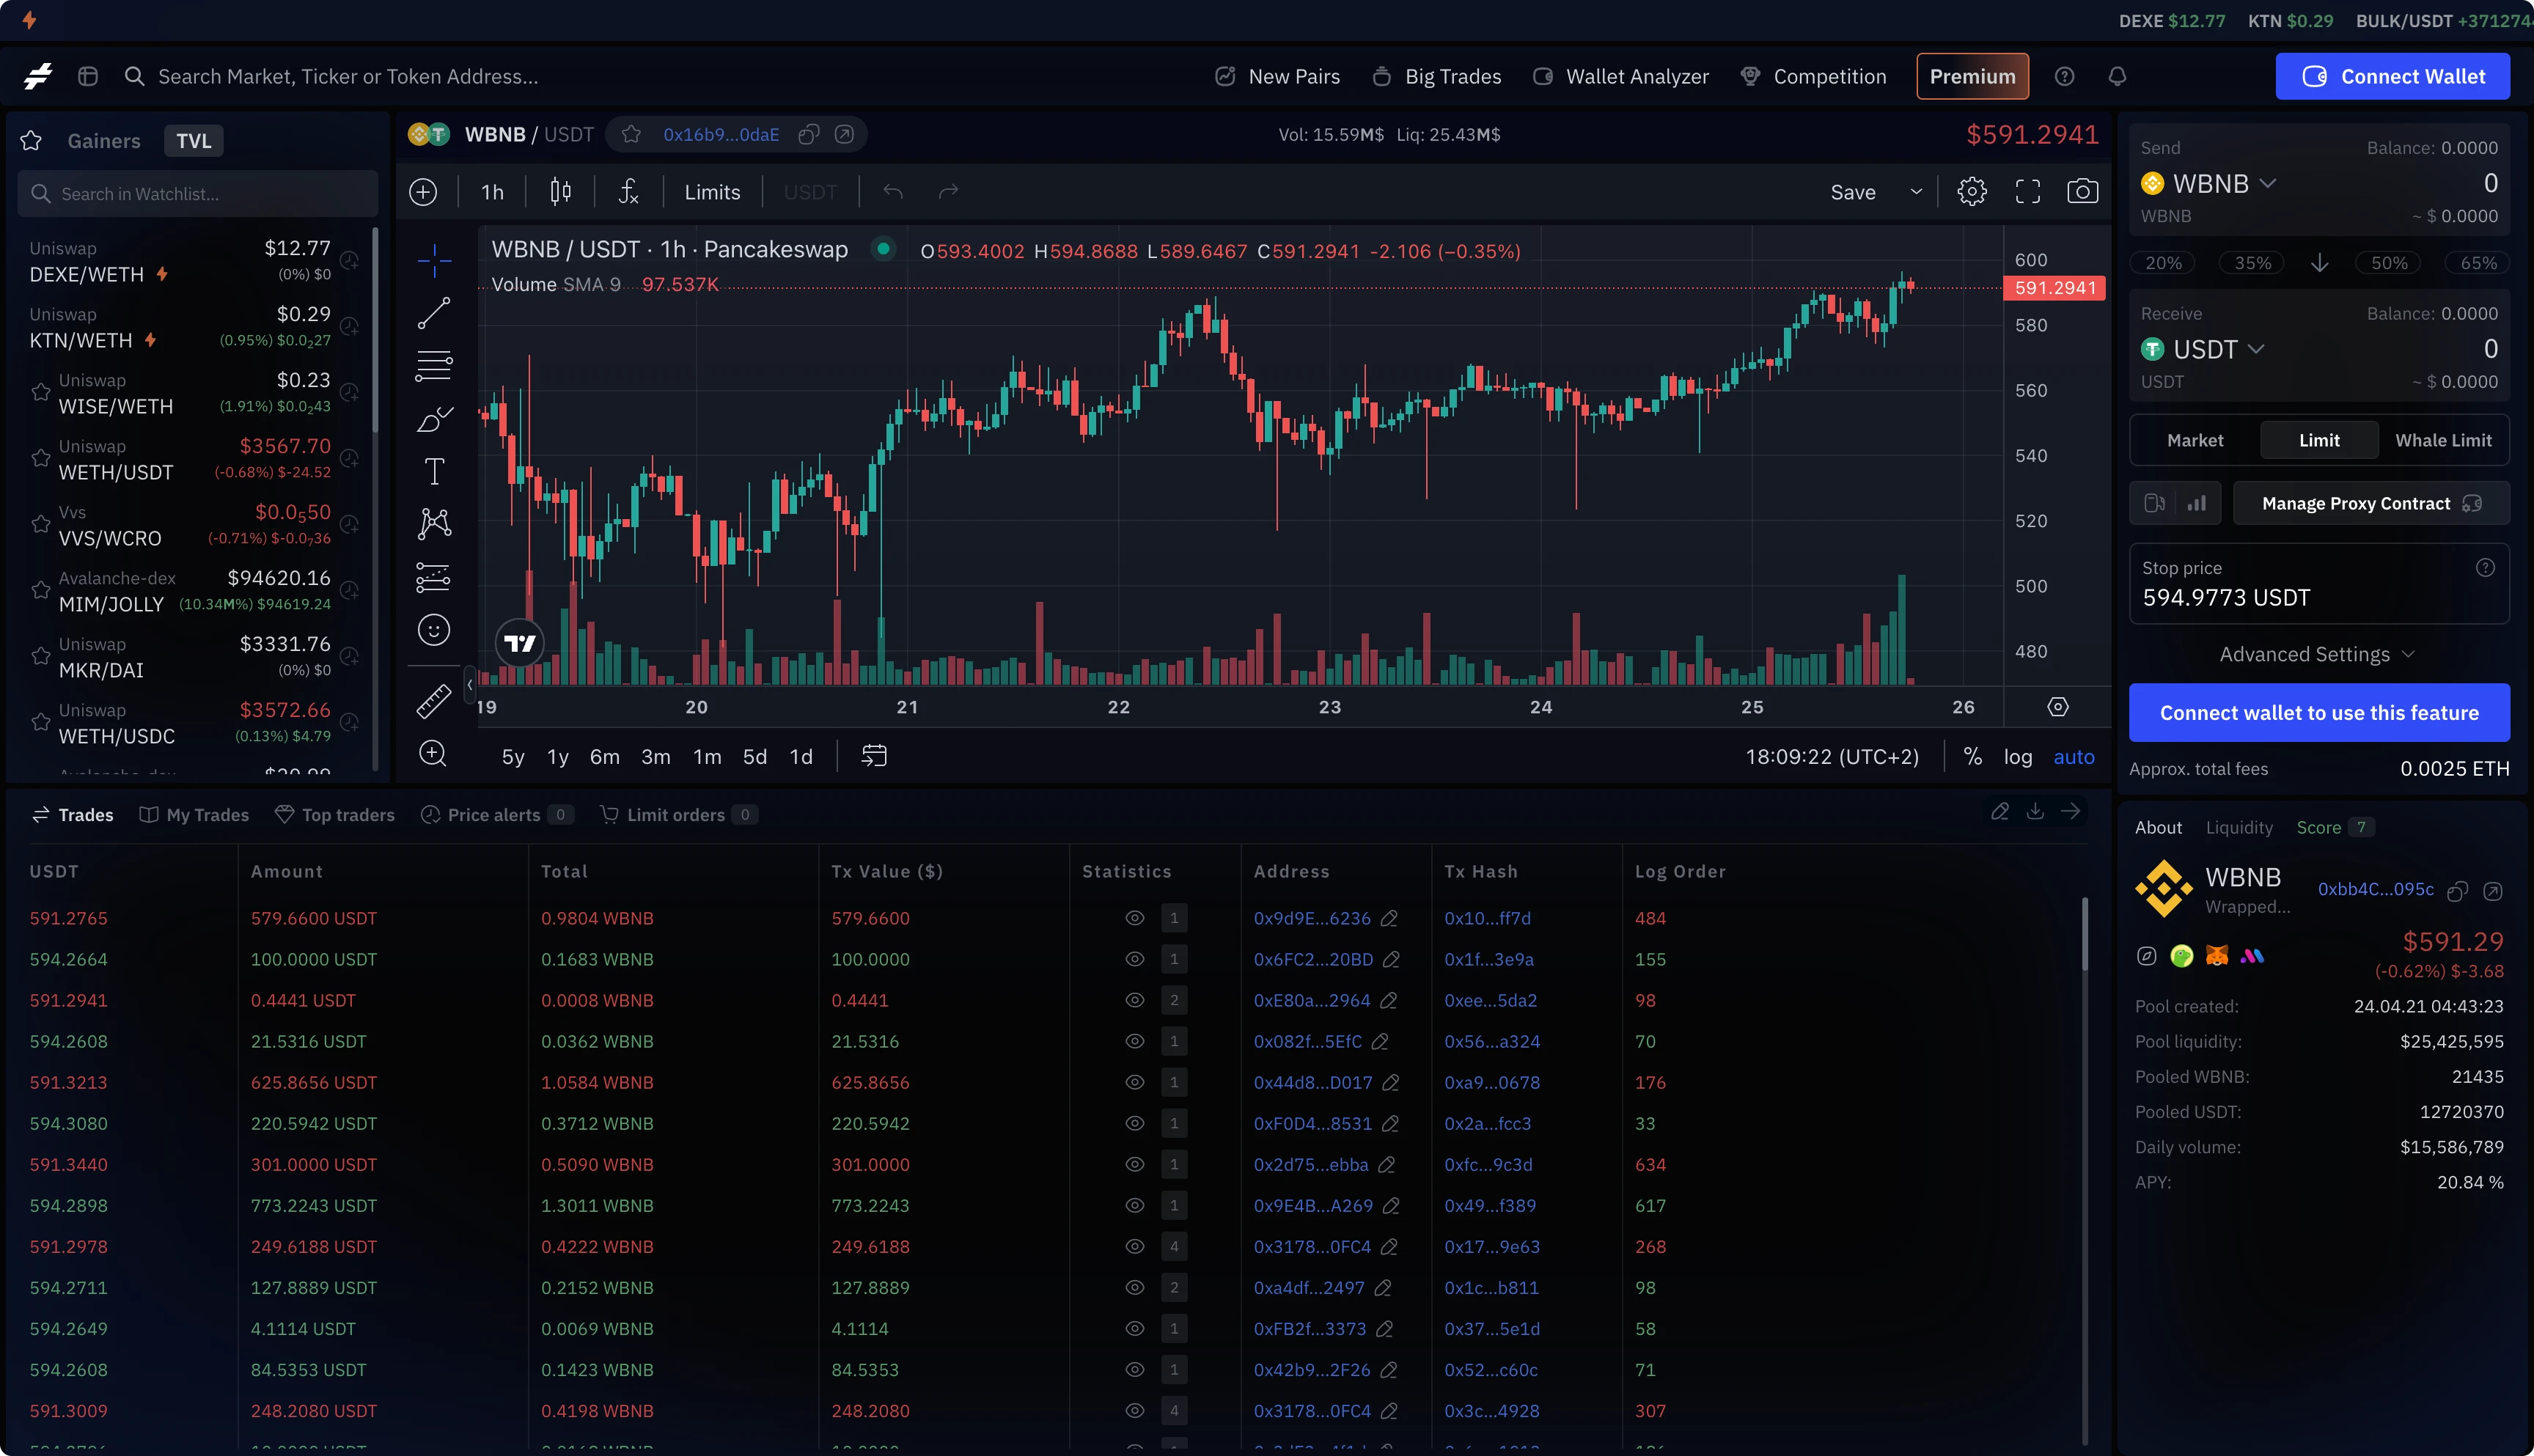Switch to the My Trades tab
Screen dimensions: 2534x1456
(x=194, y=815)
